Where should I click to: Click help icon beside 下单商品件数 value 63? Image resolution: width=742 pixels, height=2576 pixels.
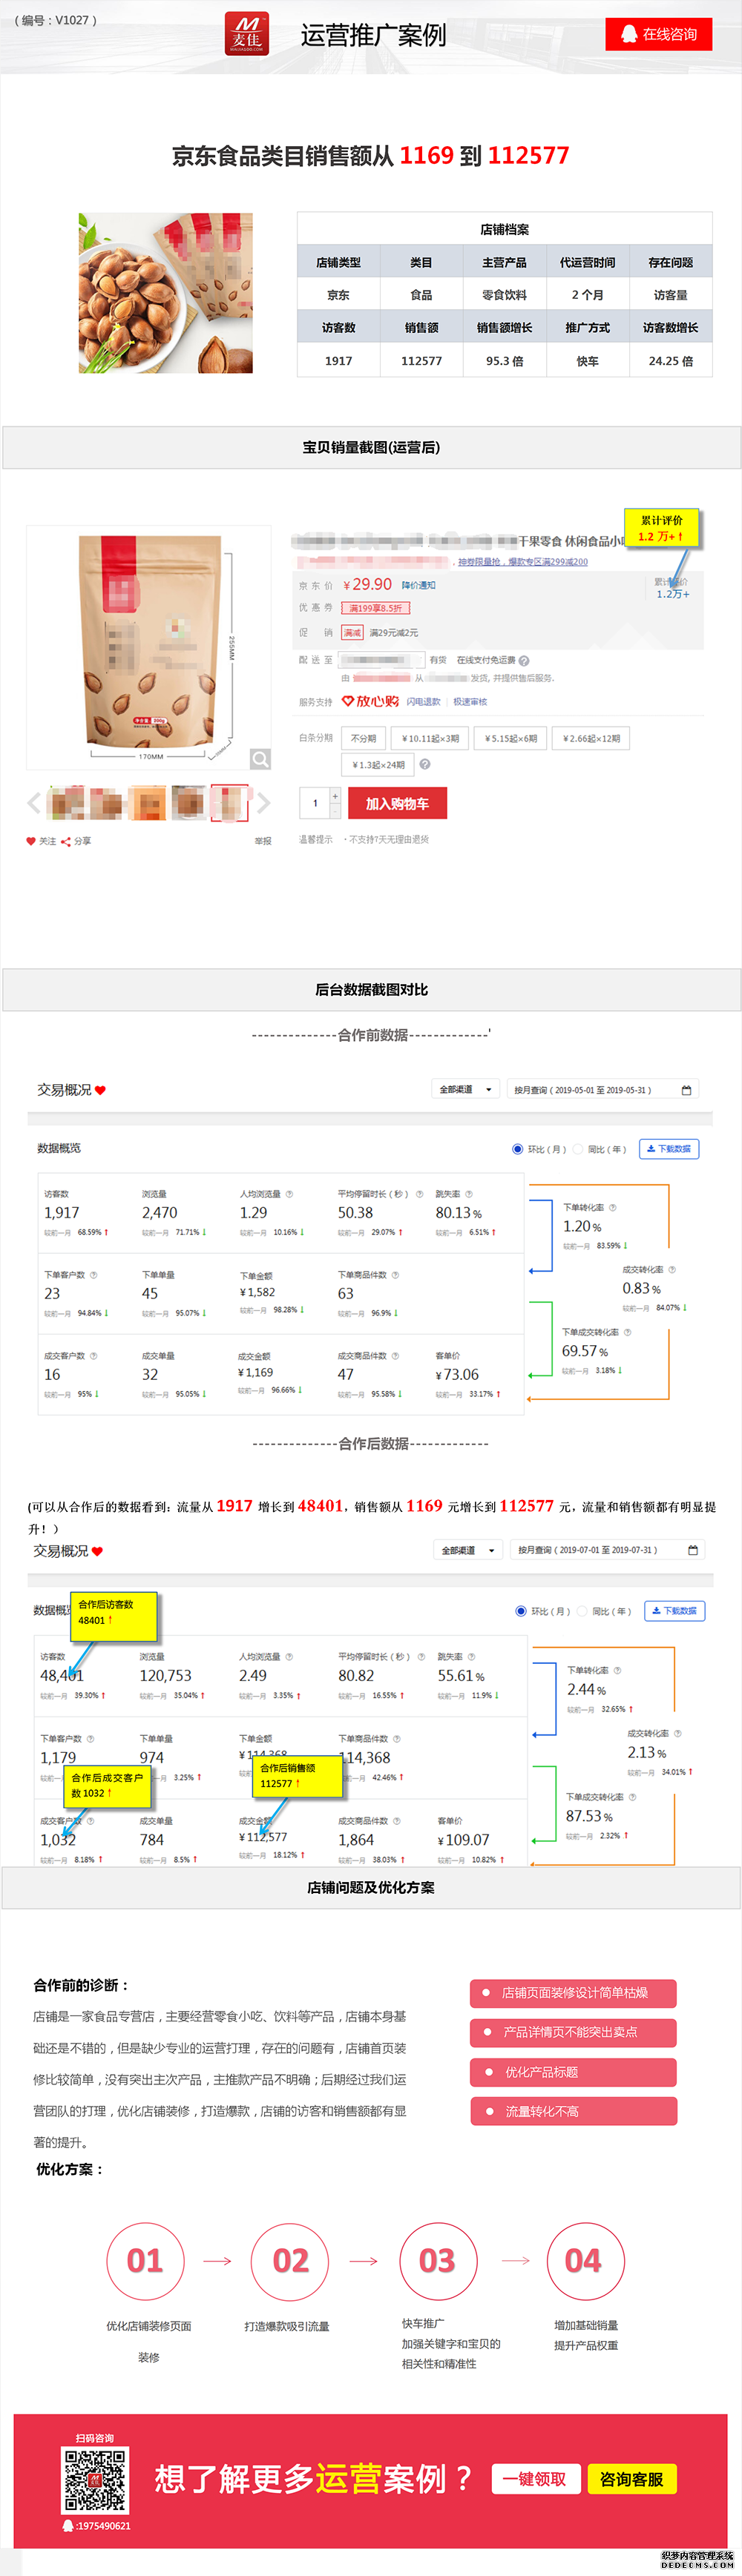click(x=395, y=1275)
